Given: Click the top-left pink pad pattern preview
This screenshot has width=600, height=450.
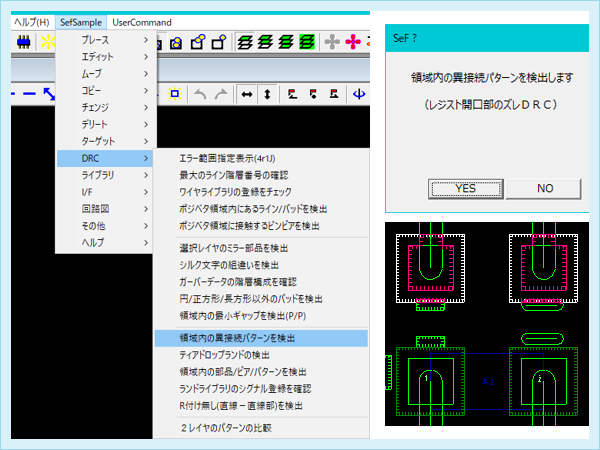Looking at the screenshot, I should click(x=432, y=270).
